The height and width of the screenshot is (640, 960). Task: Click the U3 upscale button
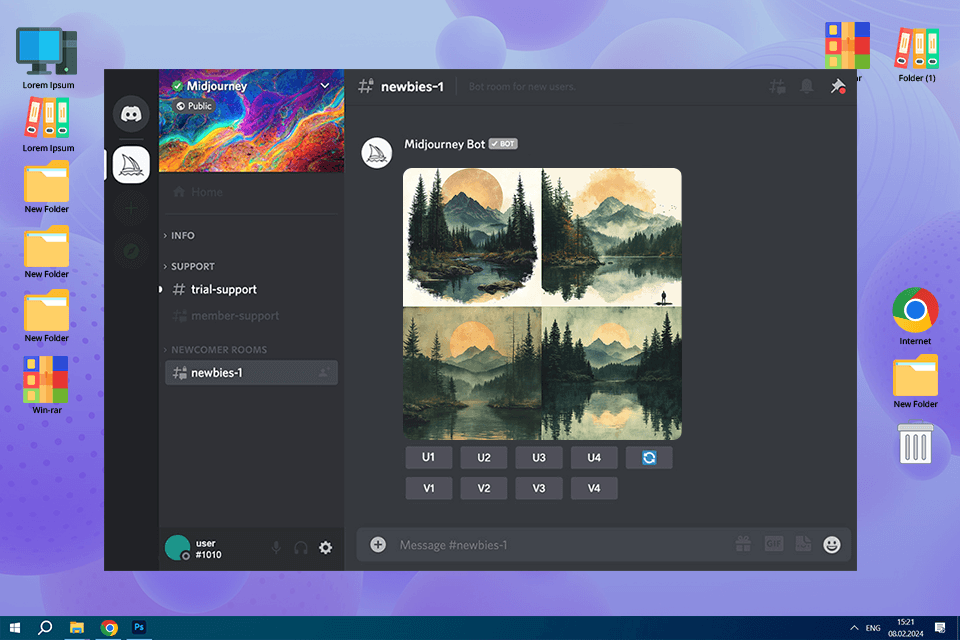(539, 457)
